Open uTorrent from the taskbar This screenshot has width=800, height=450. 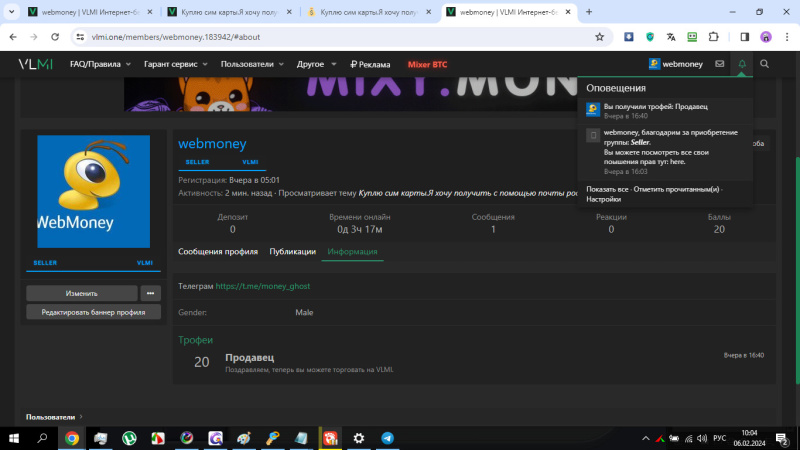129,438
